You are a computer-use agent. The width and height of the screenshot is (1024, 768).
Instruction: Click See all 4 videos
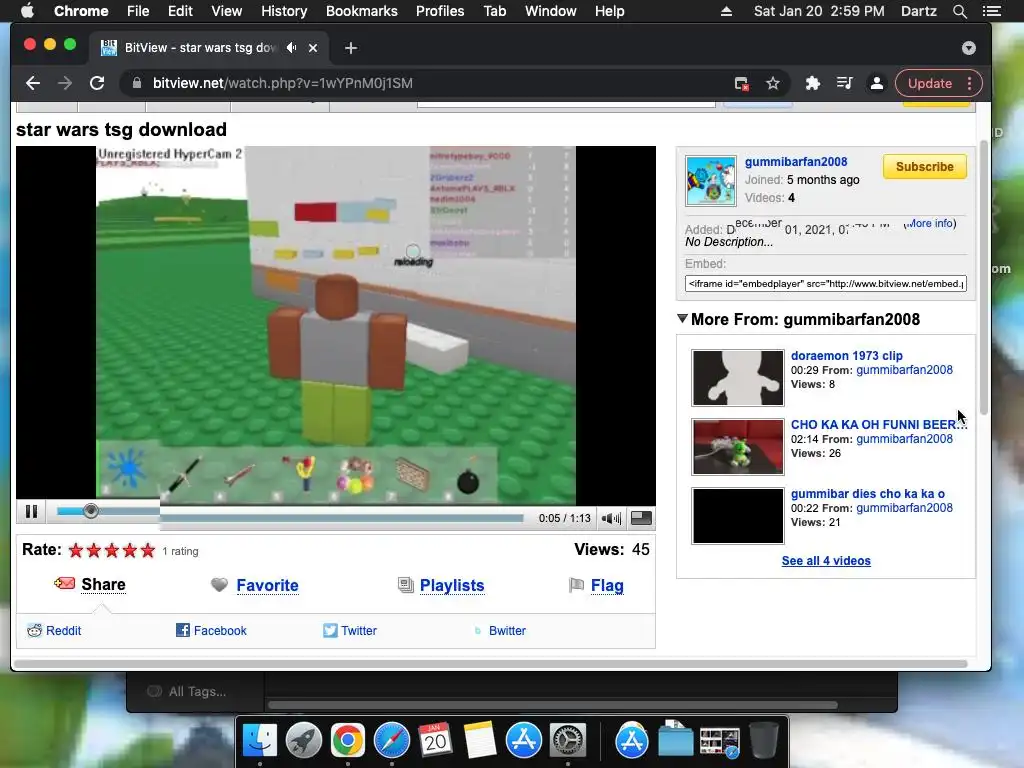coord(825,561)
